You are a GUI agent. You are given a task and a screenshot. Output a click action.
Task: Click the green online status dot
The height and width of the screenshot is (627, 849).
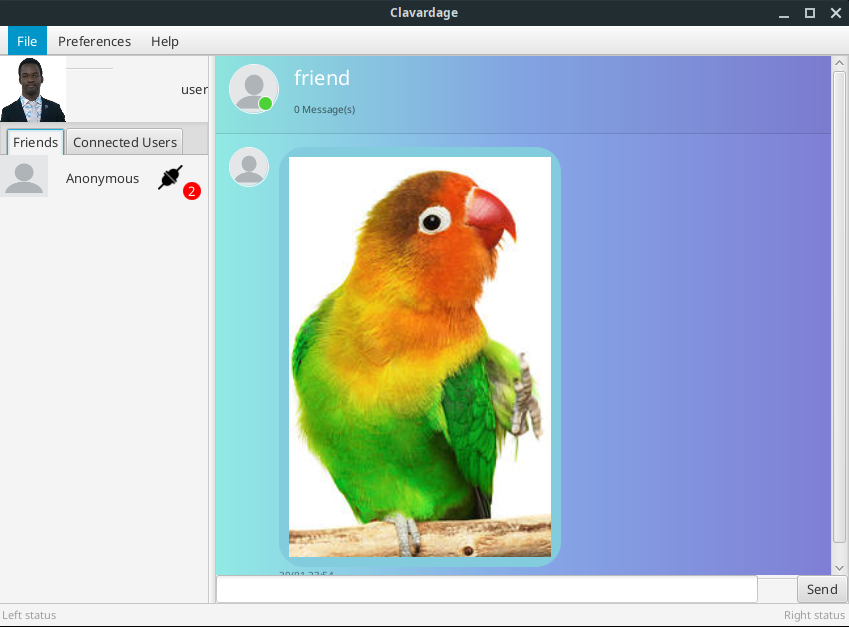pos(265,103)
